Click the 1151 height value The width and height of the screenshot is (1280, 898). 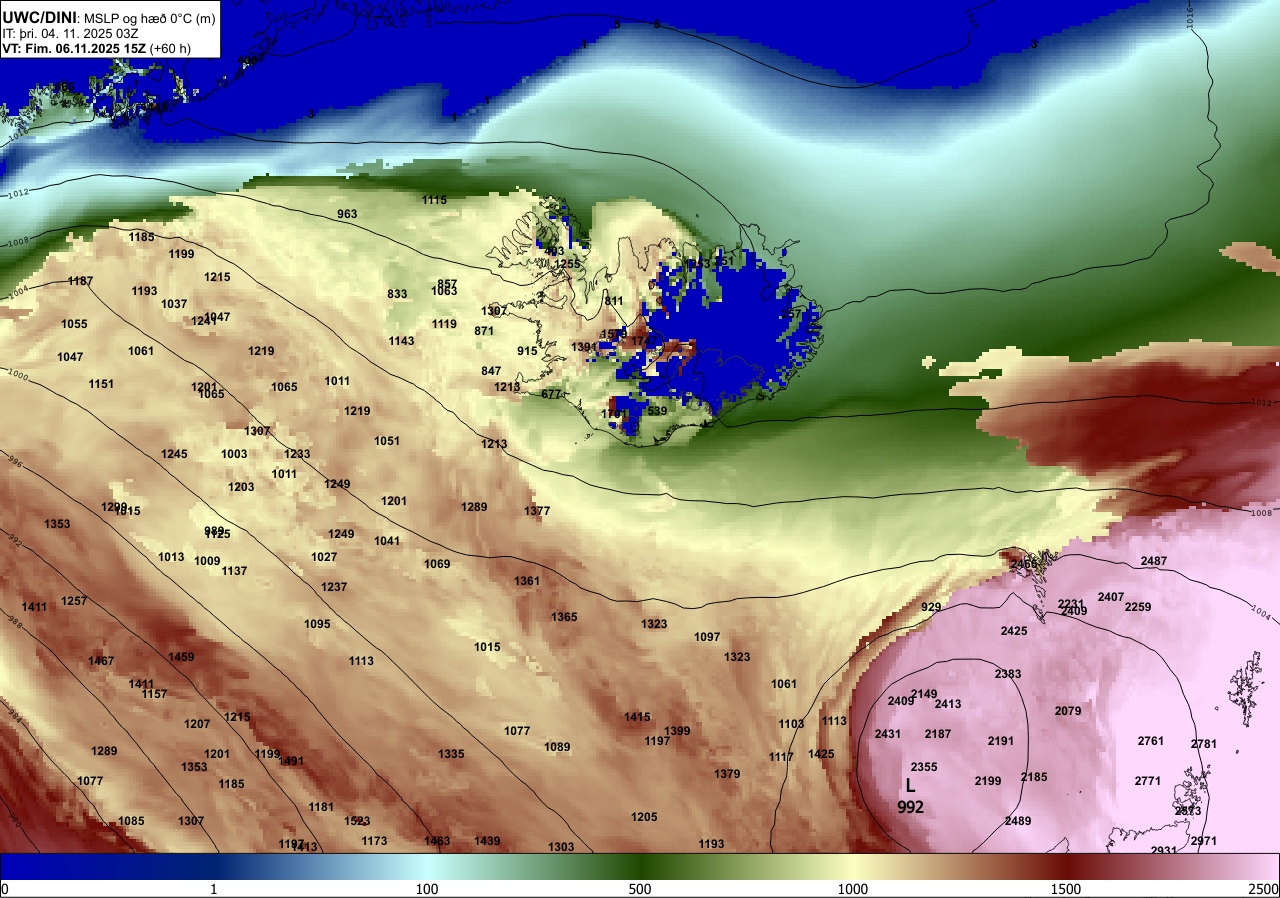[x=101, y=384]
